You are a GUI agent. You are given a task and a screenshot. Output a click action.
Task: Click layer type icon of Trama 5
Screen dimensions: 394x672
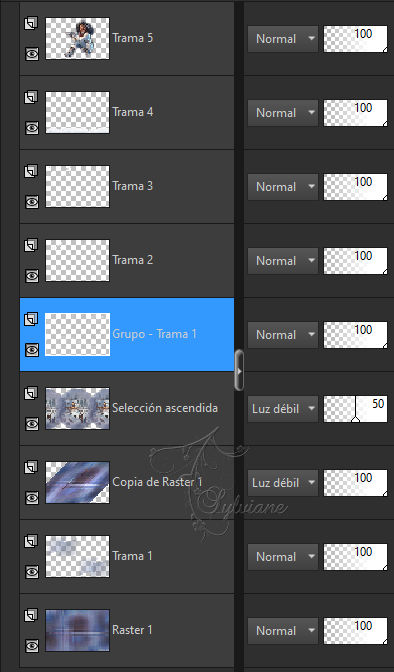coord(31,23)
